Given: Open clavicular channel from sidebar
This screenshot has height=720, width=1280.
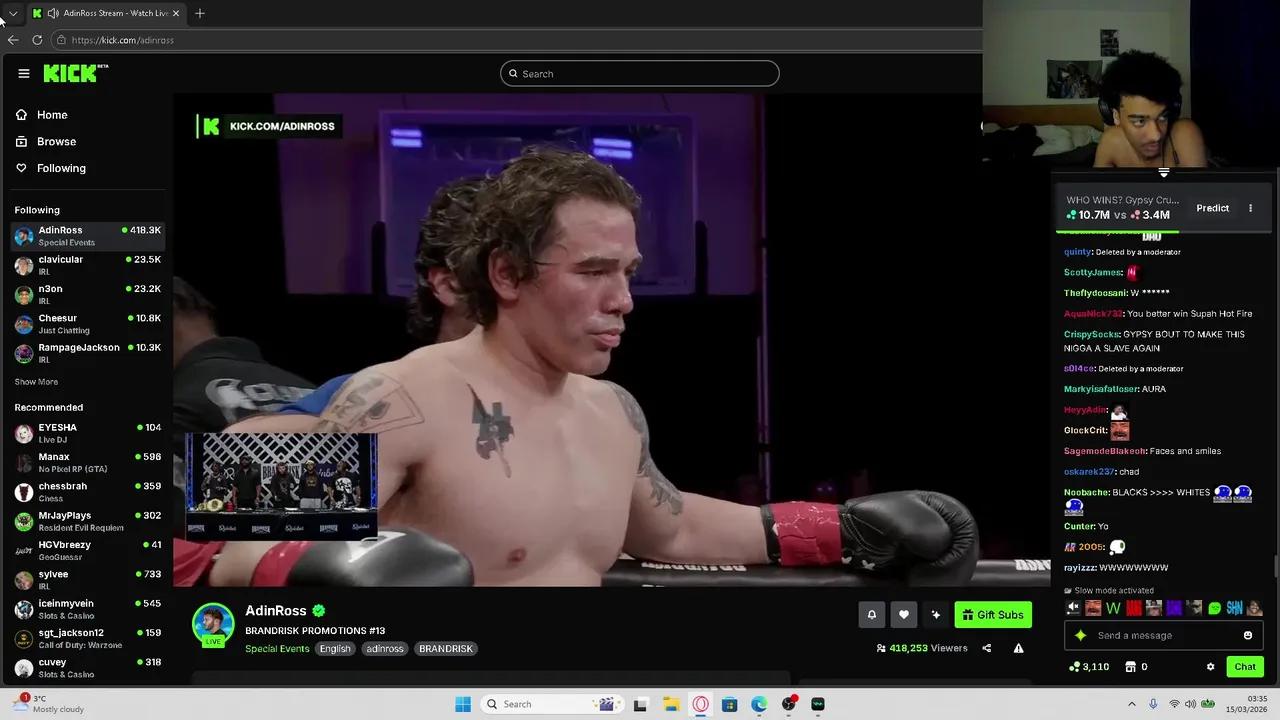Looking at the screenshot, I should pos(87,265).
